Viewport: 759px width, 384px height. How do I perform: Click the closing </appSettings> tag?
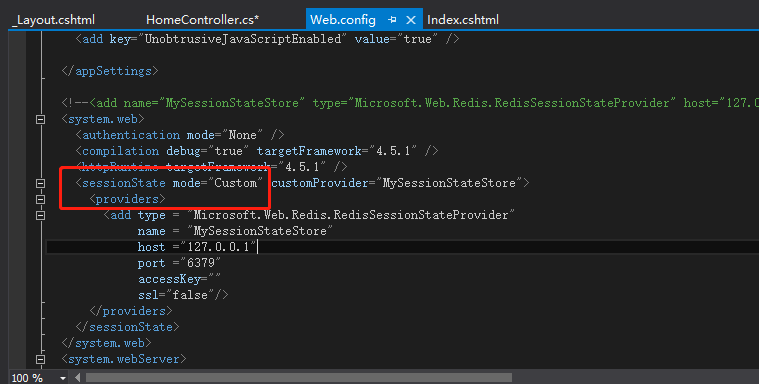click(x=110, y=71)
